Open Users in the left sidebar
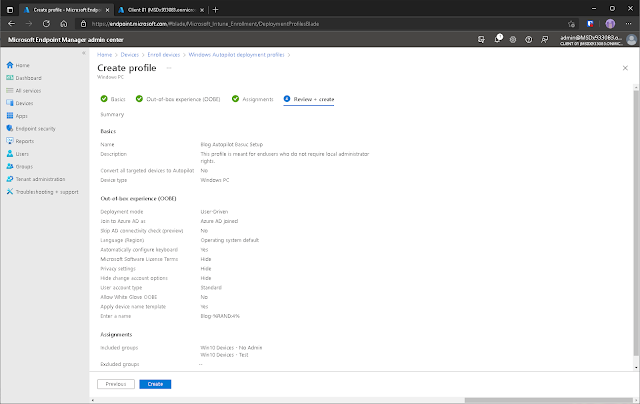640x404 pixels. (18, 154)
